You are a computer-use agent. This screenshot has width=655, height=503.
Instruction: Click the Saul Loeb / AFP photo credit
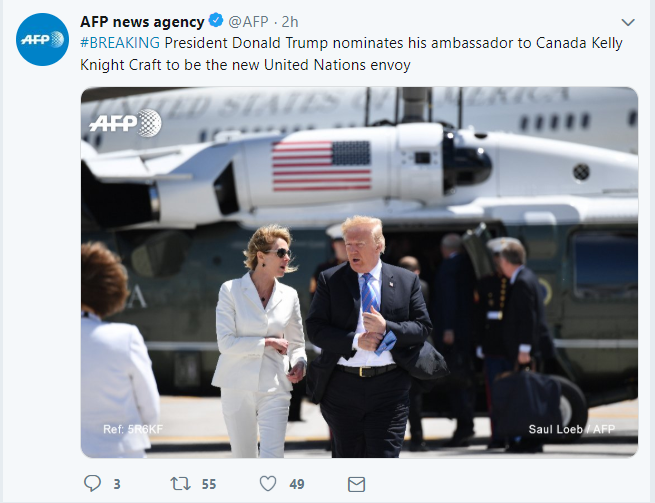(x=571, y=429)
